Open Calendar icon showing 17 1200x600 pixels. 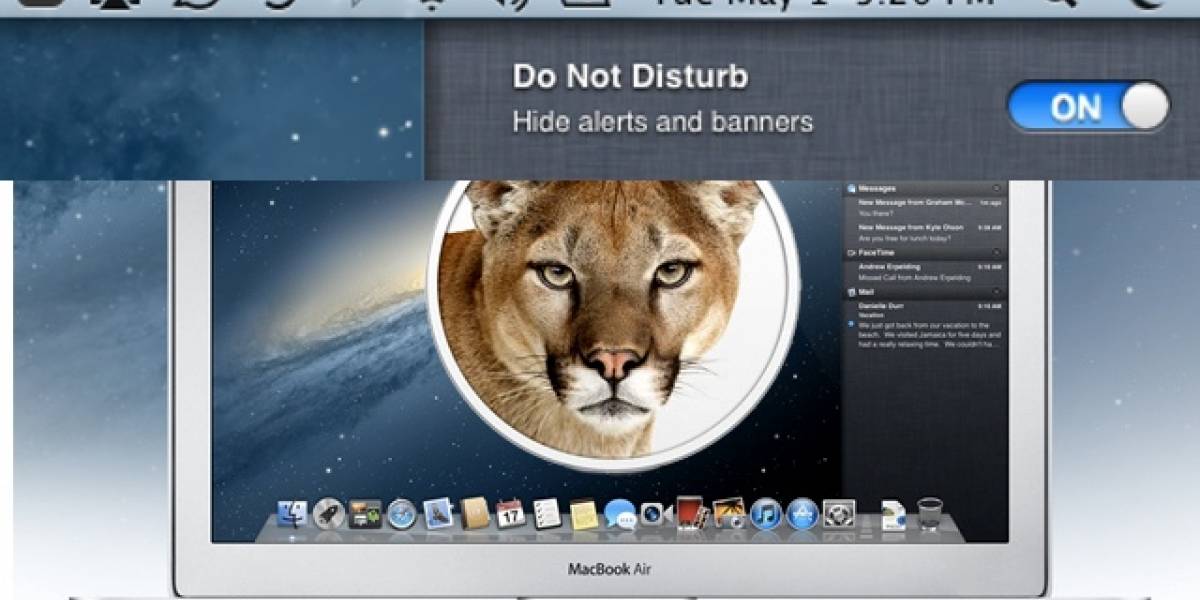point(511,513)
